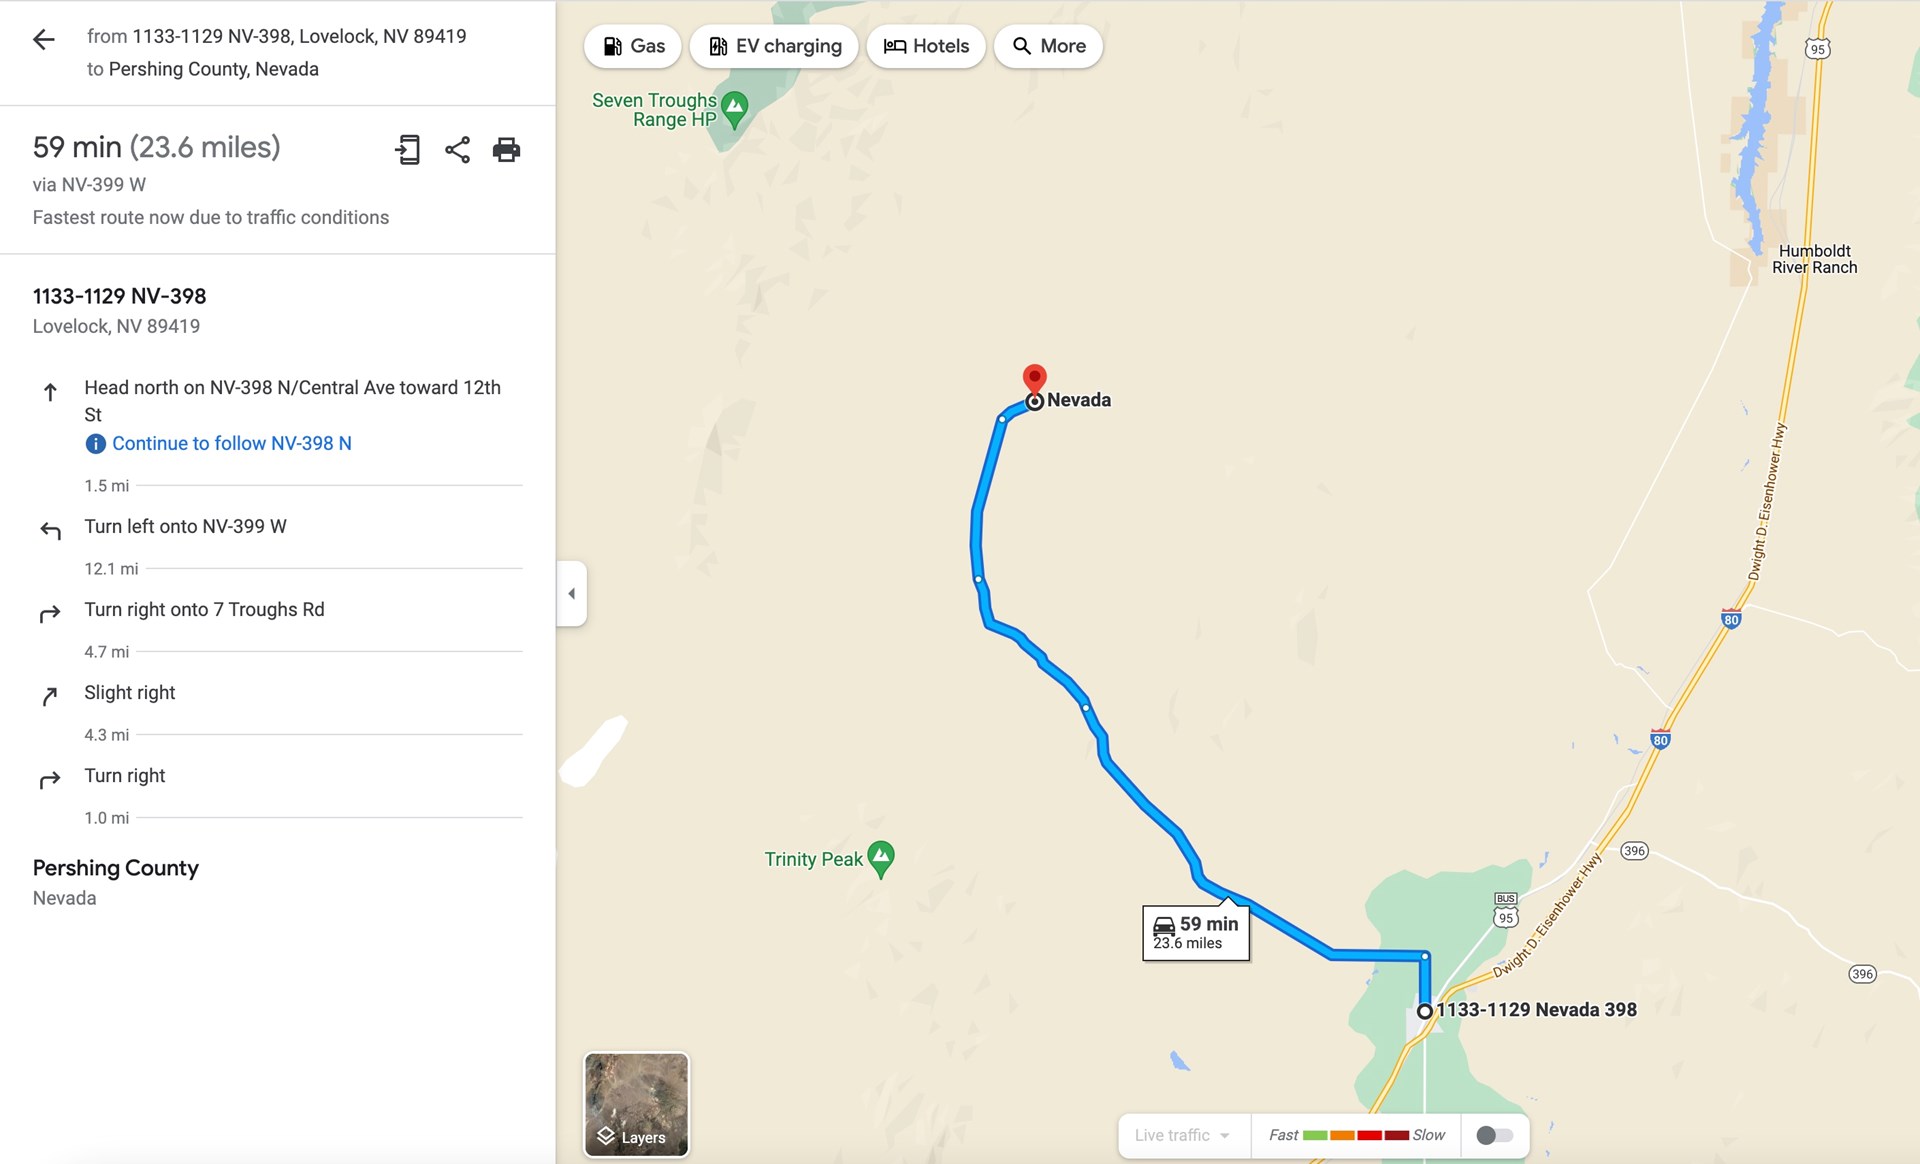Viewport: 1920px width, 1164px height.
Task: Click the share route icon
Action: click(x=457, y=150)
